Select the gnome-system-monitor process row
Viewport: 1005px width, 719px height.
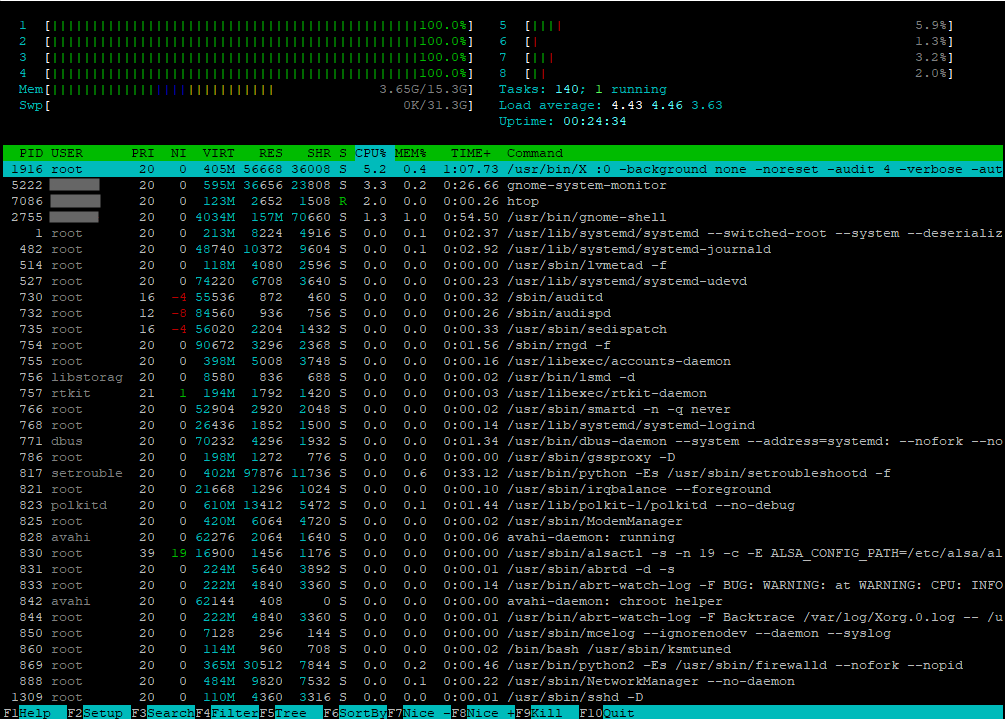[x=502, y=185]
